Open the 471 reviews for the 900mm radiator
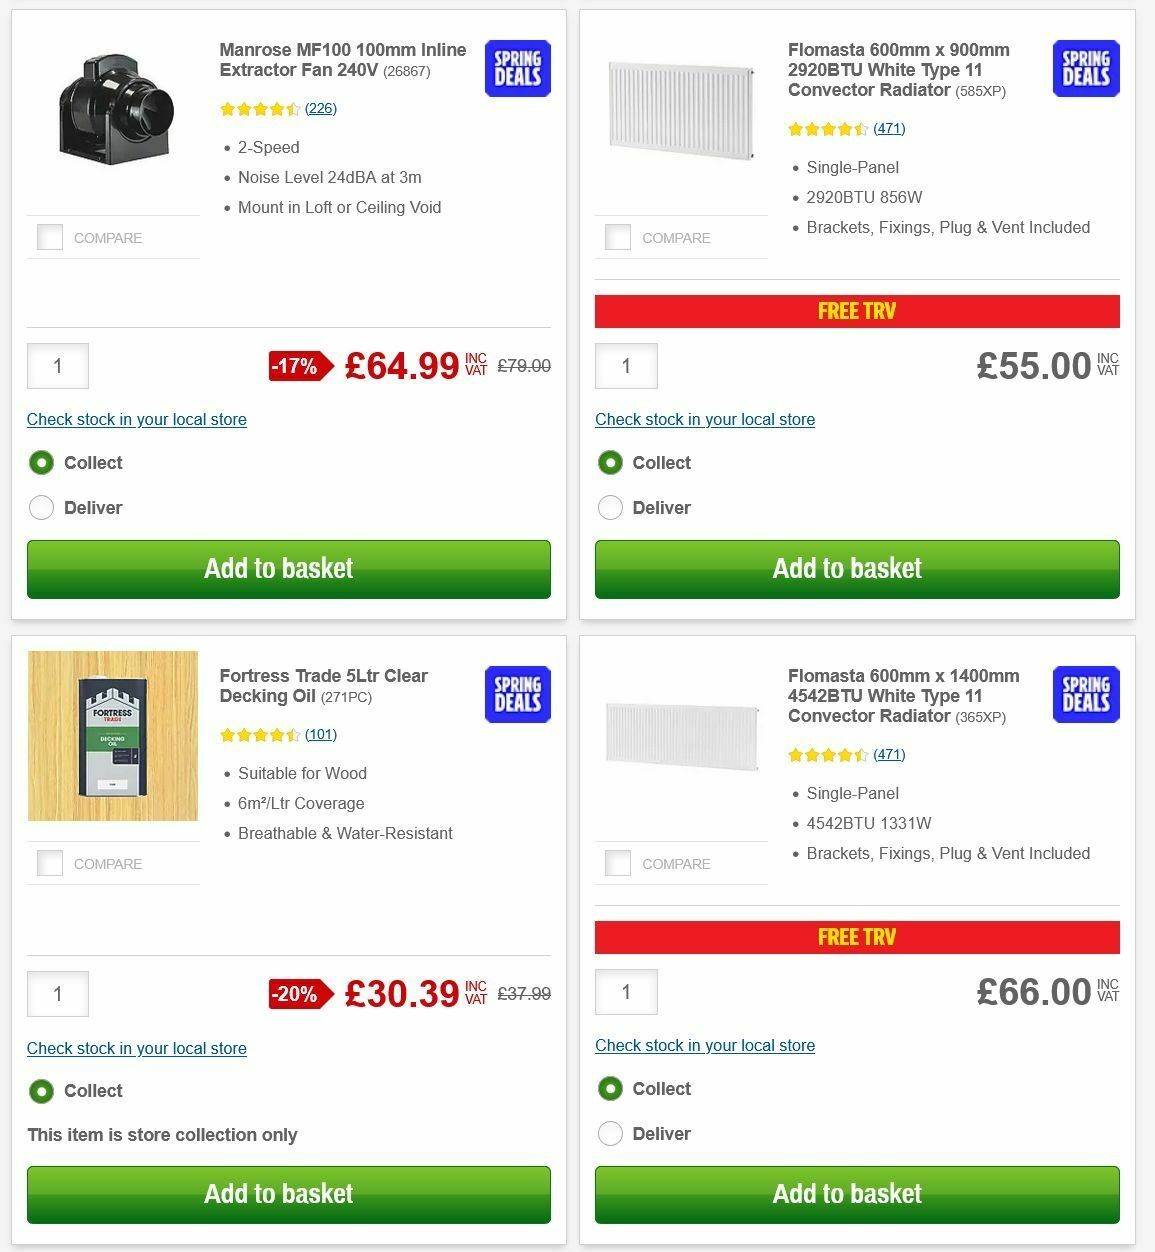 tap(890, 128)
